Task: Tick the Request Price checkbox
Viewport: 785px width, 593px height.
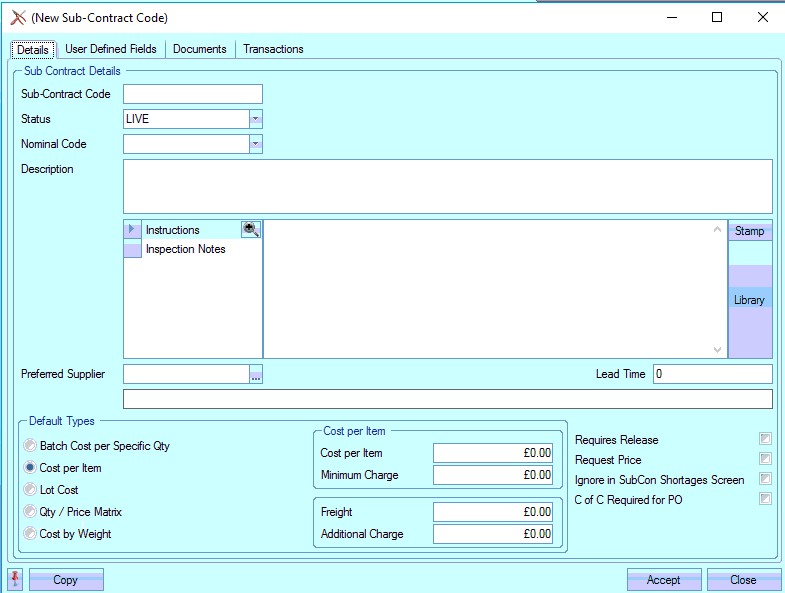Action: pos(765,459)
